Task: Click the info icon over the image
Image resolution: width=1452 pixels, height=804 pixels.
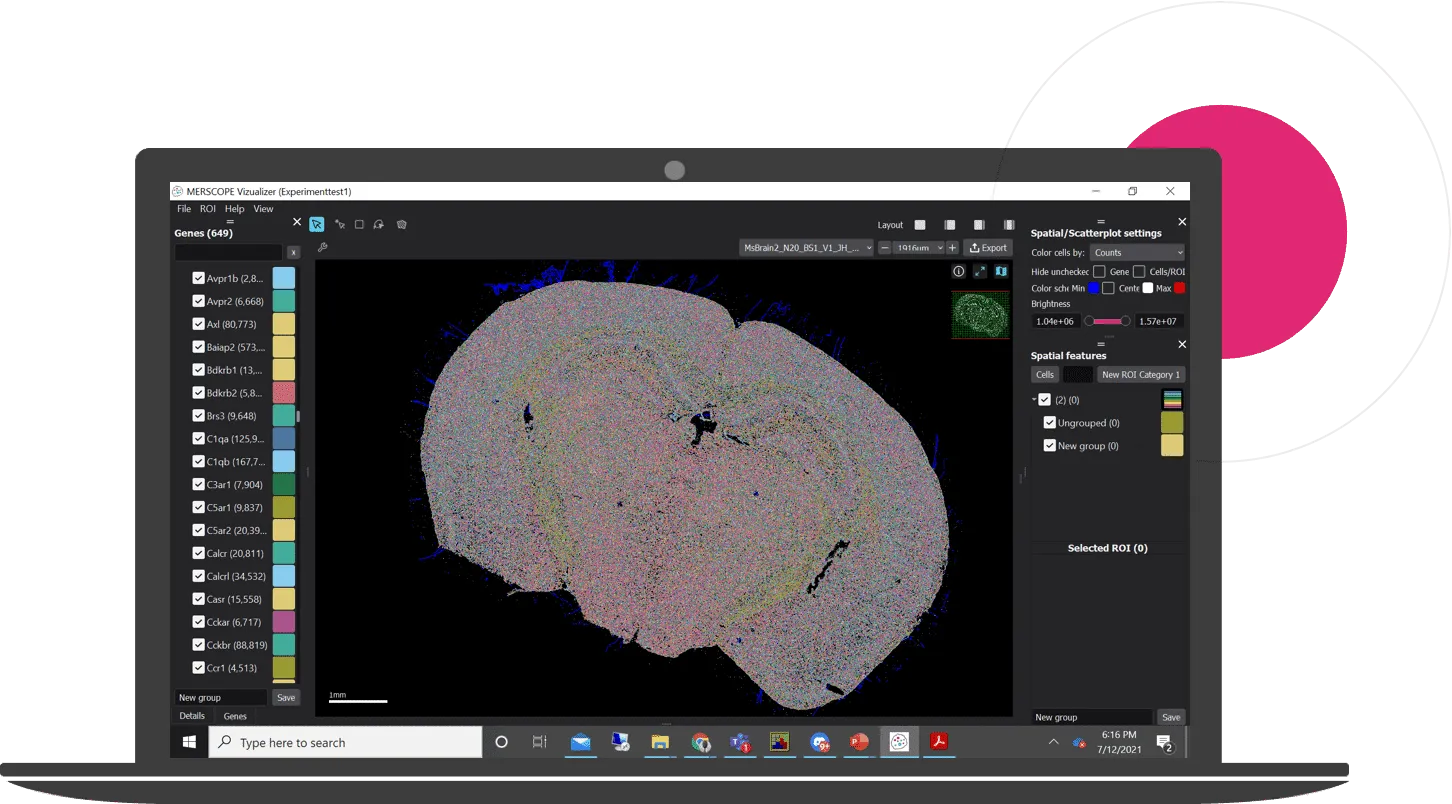Action: [x=958, y=271]
